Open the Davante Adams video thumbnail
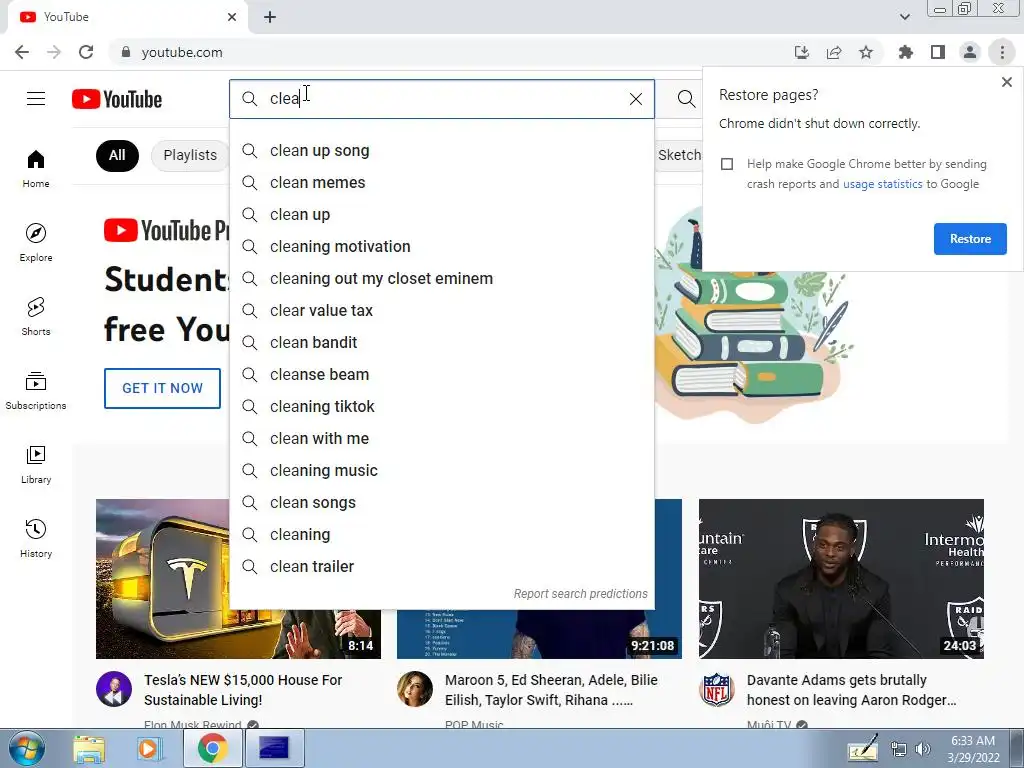The width and height of the screenshot is (1024, 768). (841, 579)
